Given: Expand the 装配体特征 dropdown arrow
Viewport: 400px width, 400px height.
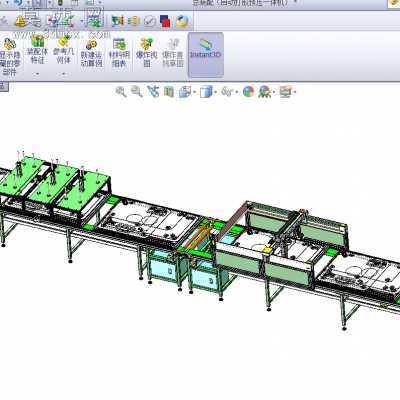Looking at the screenshot, I should click(37, 73).
